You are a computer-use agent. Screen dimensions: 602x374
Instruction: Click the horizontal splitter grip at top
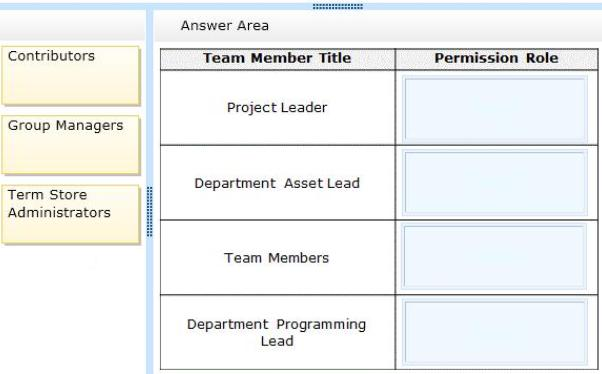point(337,7)
